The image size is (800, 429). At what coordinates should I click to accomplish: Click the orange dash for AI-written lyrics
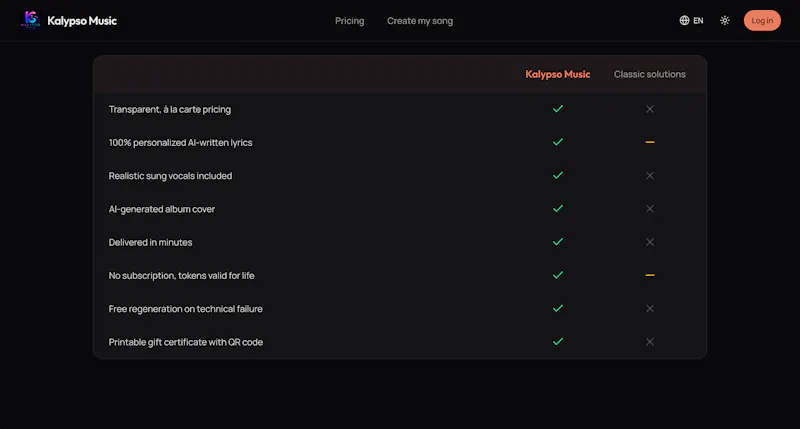pos(649,142)
